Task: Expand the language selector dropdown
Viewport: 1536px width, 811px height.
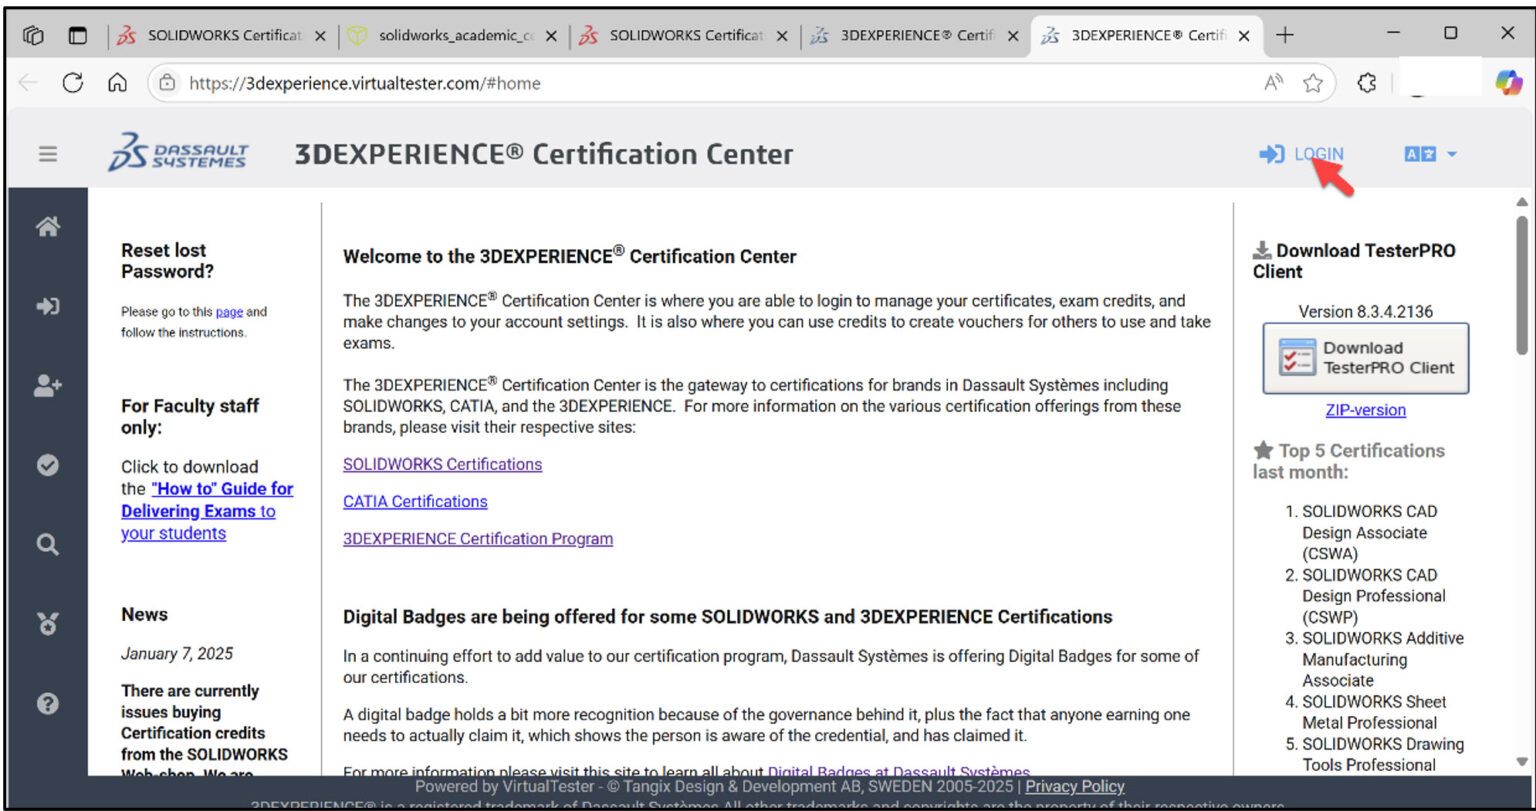Action: (1430, 153)
